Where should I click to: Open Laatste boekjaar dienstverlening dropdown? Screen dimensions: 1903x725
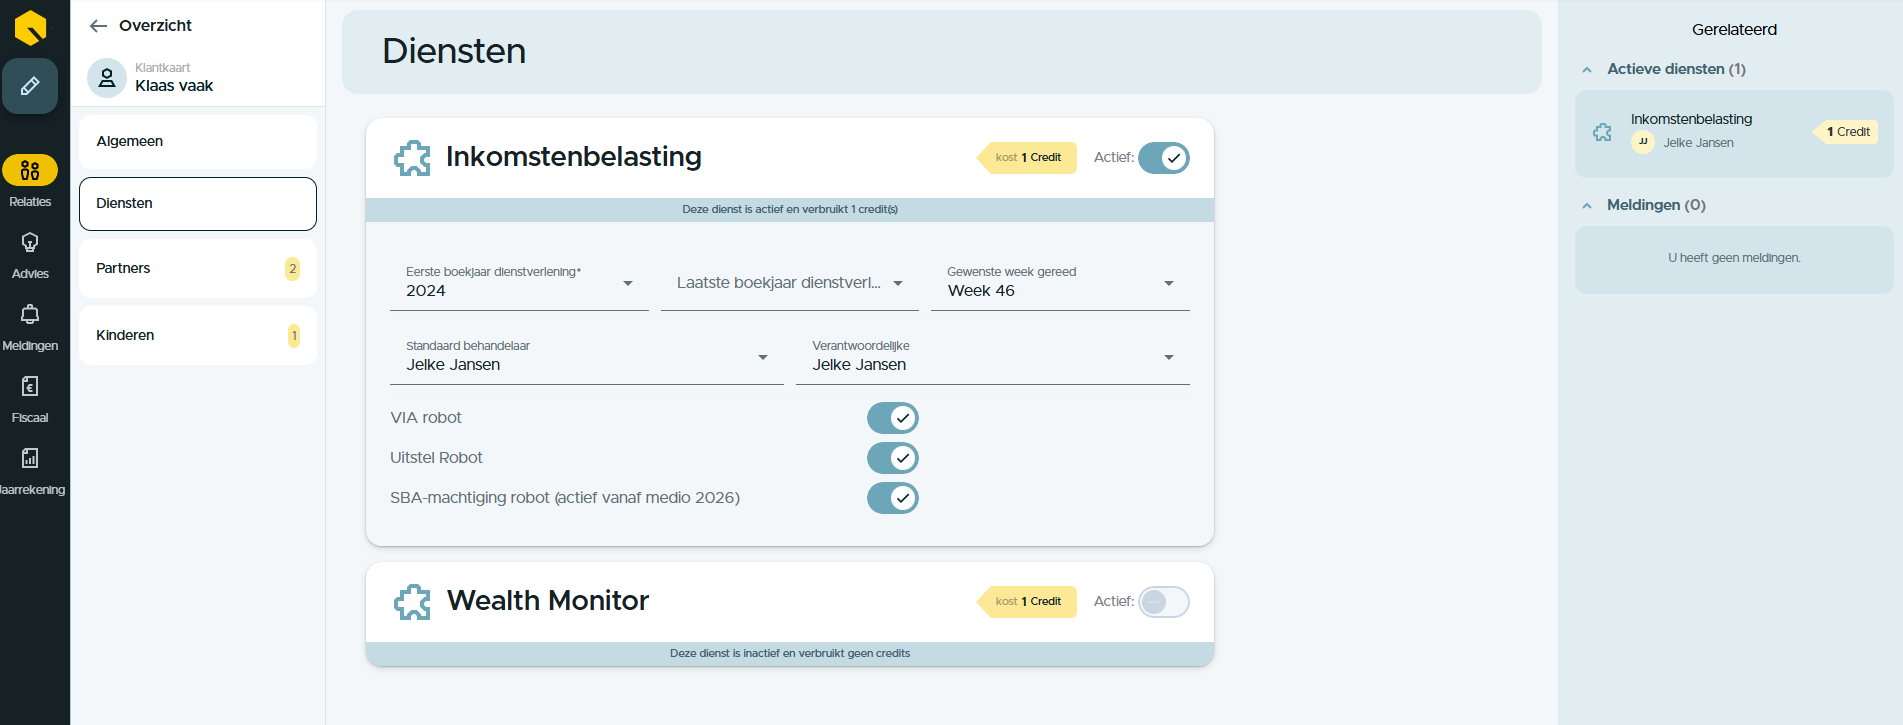pos(790,283)
